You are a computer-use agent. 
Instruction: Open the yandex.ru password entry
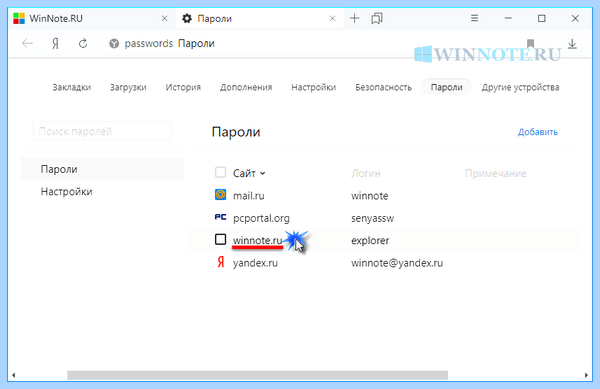click(x=255, y=263)
